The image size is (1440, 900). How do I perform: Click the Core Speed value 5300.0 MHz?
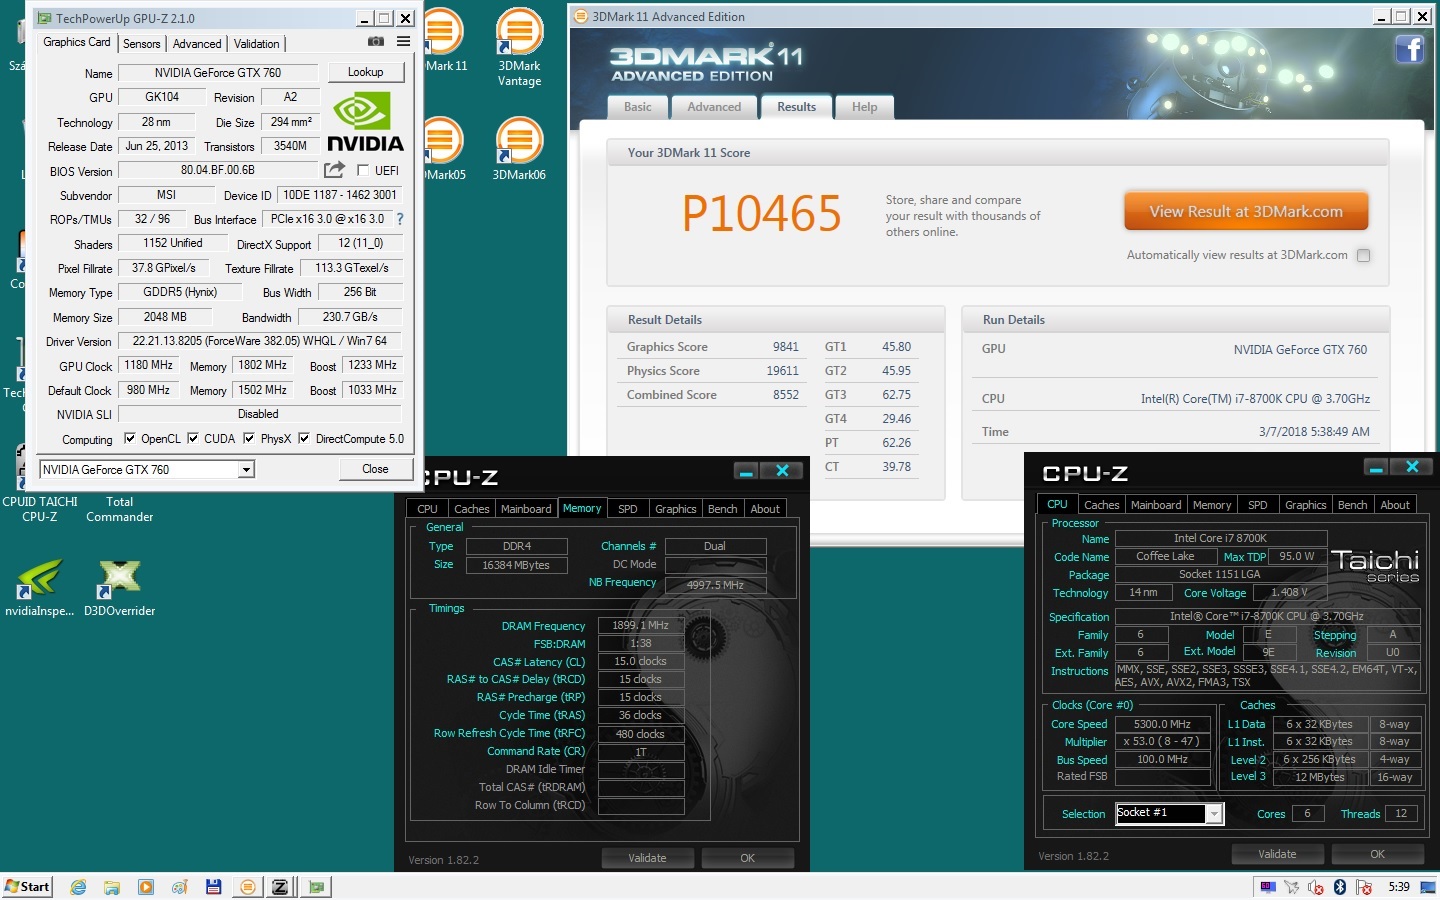pos(1162,724)
